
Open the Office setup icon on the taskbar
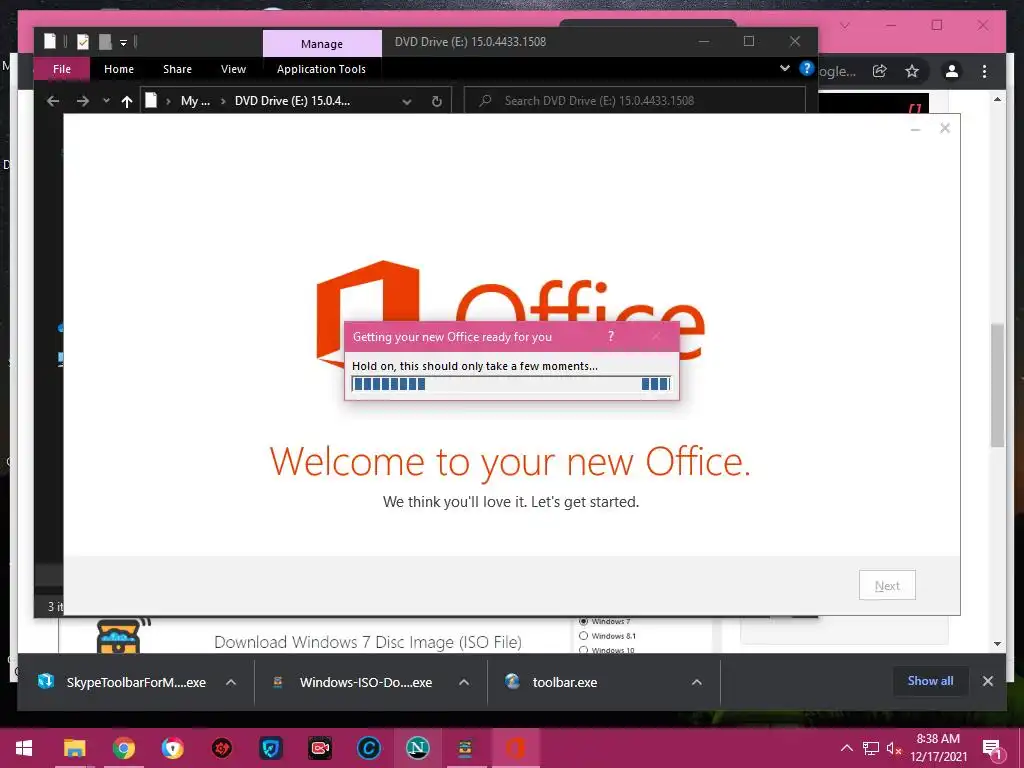515,748
